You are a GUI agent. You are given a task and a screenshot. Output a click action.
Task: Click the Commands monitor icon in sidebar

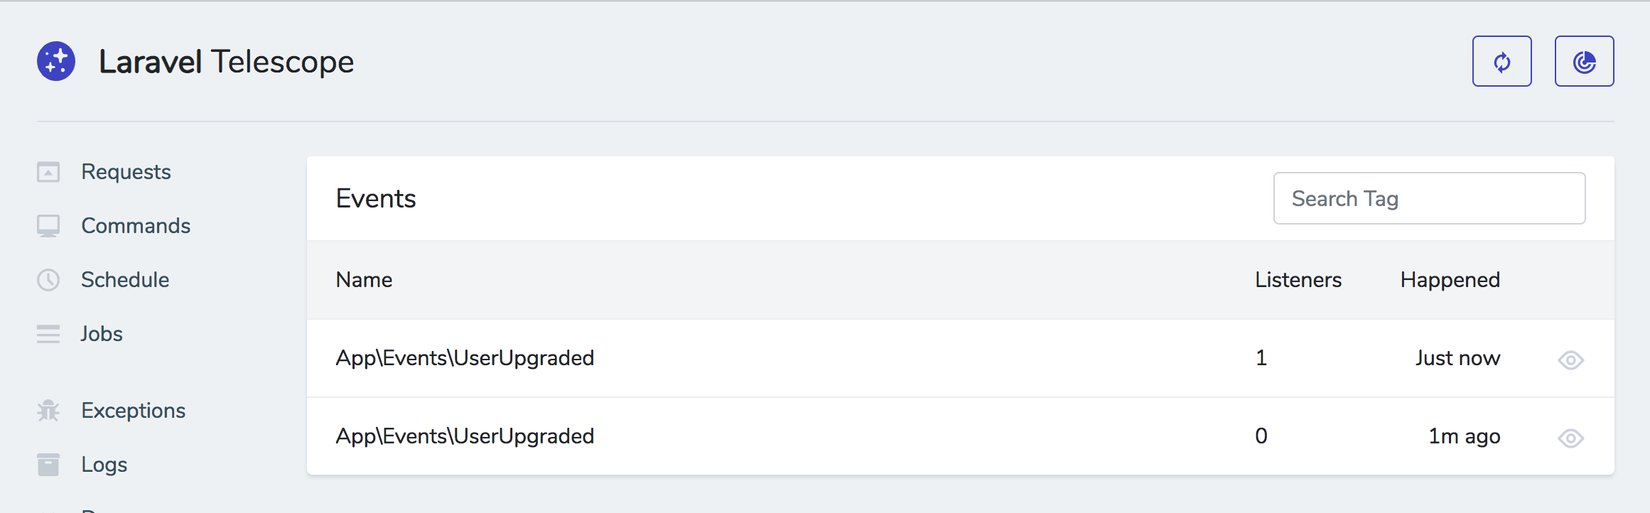tap(48, 226)
